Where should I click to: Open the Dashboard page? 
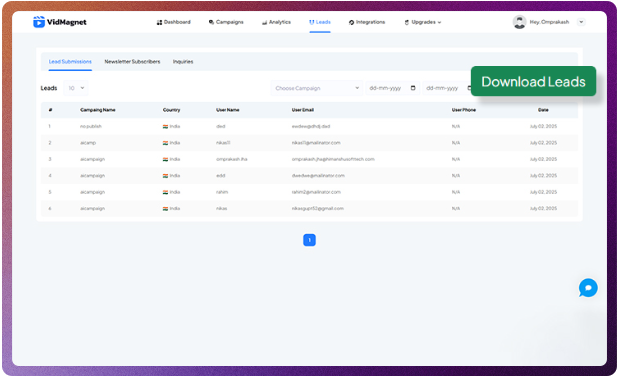(173, 22)
